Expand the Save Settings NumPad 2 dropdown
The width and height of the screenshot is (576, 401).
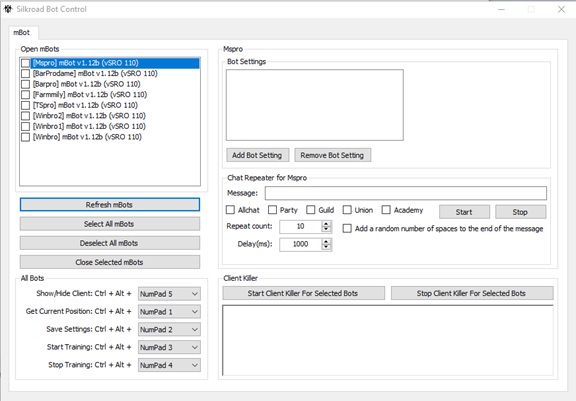(x=169, y=329)
